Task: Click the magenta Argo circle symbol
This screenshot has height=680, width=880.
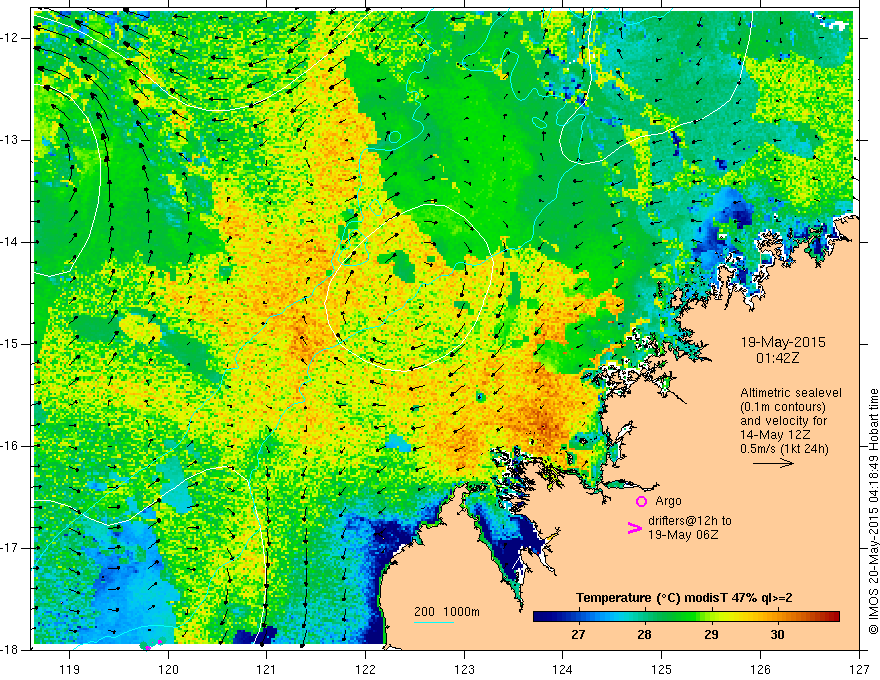Action: [641, 501]
